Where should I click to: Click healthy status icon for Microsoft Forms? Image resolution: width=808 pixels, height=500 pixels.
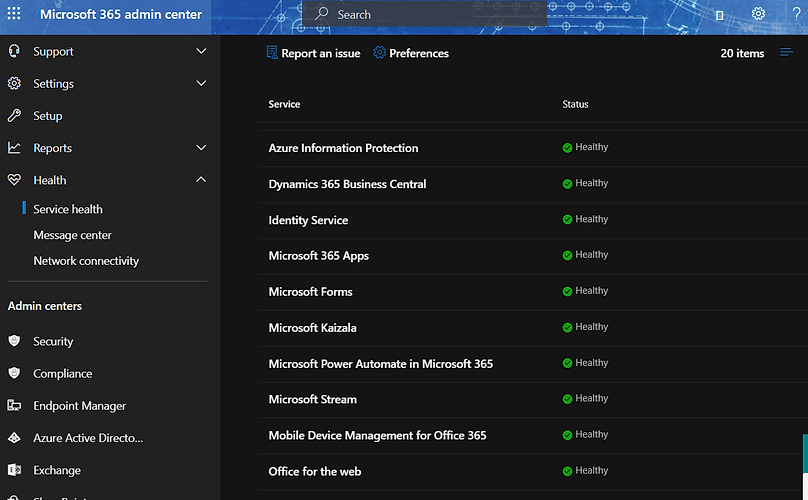pyautogui.click(x=567, y=292)
